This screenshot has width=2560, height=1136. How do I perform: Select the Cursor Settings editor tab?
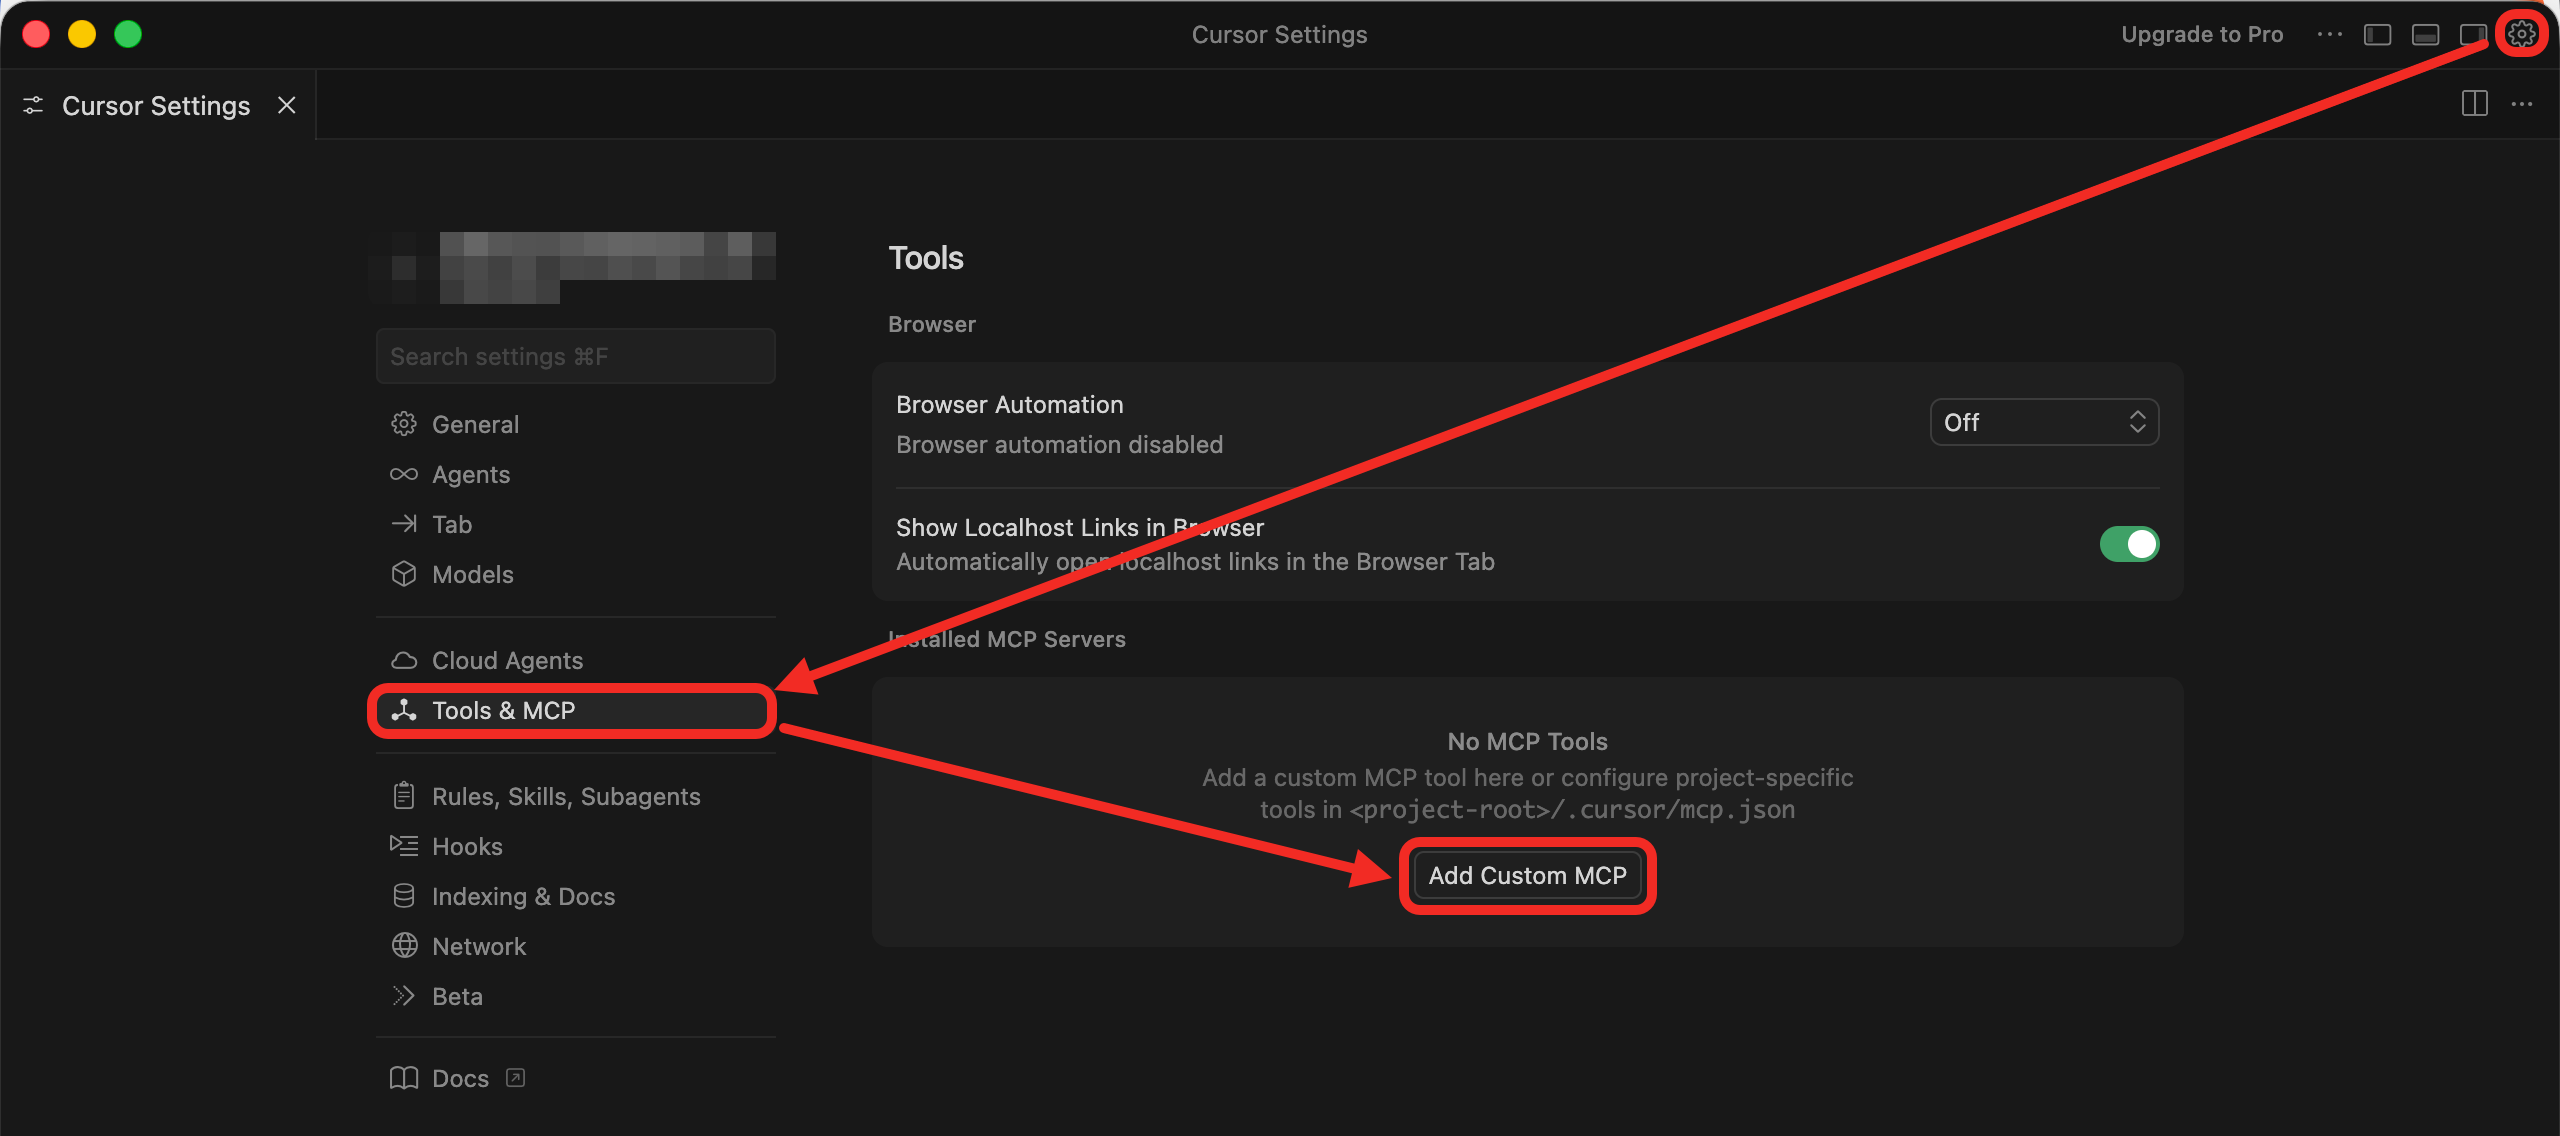pos(155,106)
